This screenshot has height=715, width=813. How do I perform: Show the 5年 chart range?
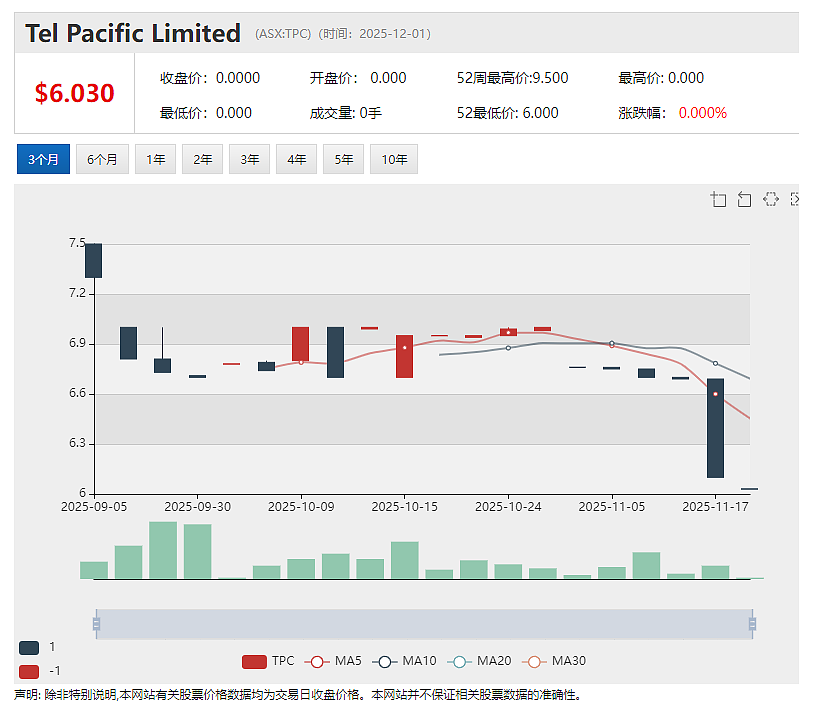click(343, 159)
